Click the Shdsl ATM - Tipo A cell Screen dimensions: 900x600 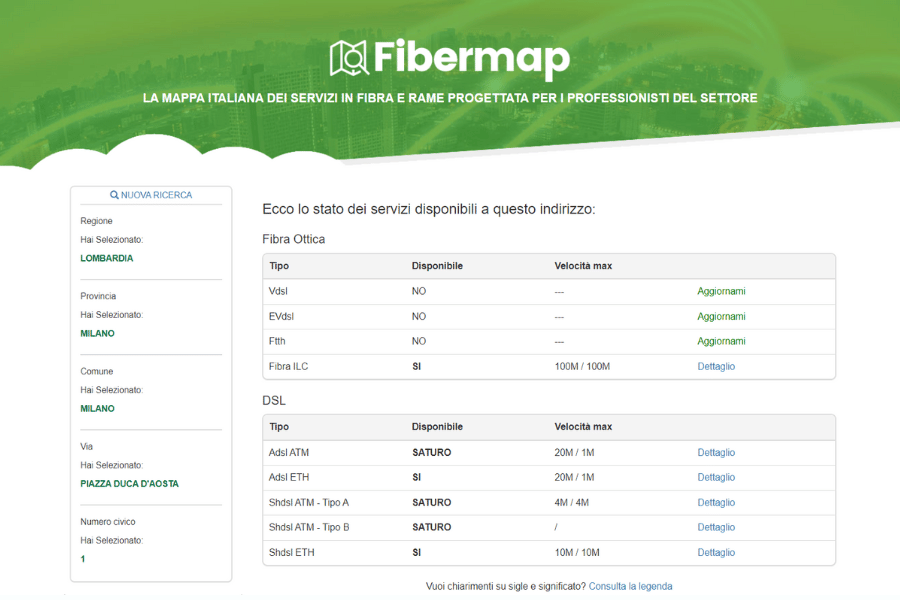click(x=309, y=502)
